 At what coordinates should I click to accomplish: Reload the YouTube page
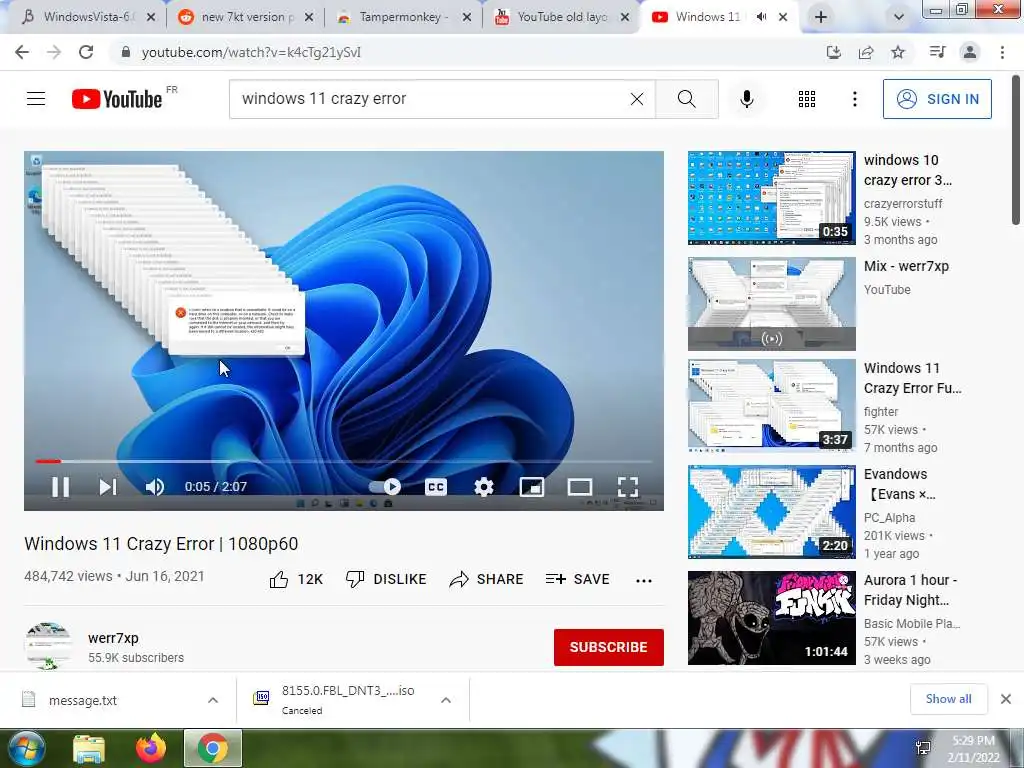point(86,52)
